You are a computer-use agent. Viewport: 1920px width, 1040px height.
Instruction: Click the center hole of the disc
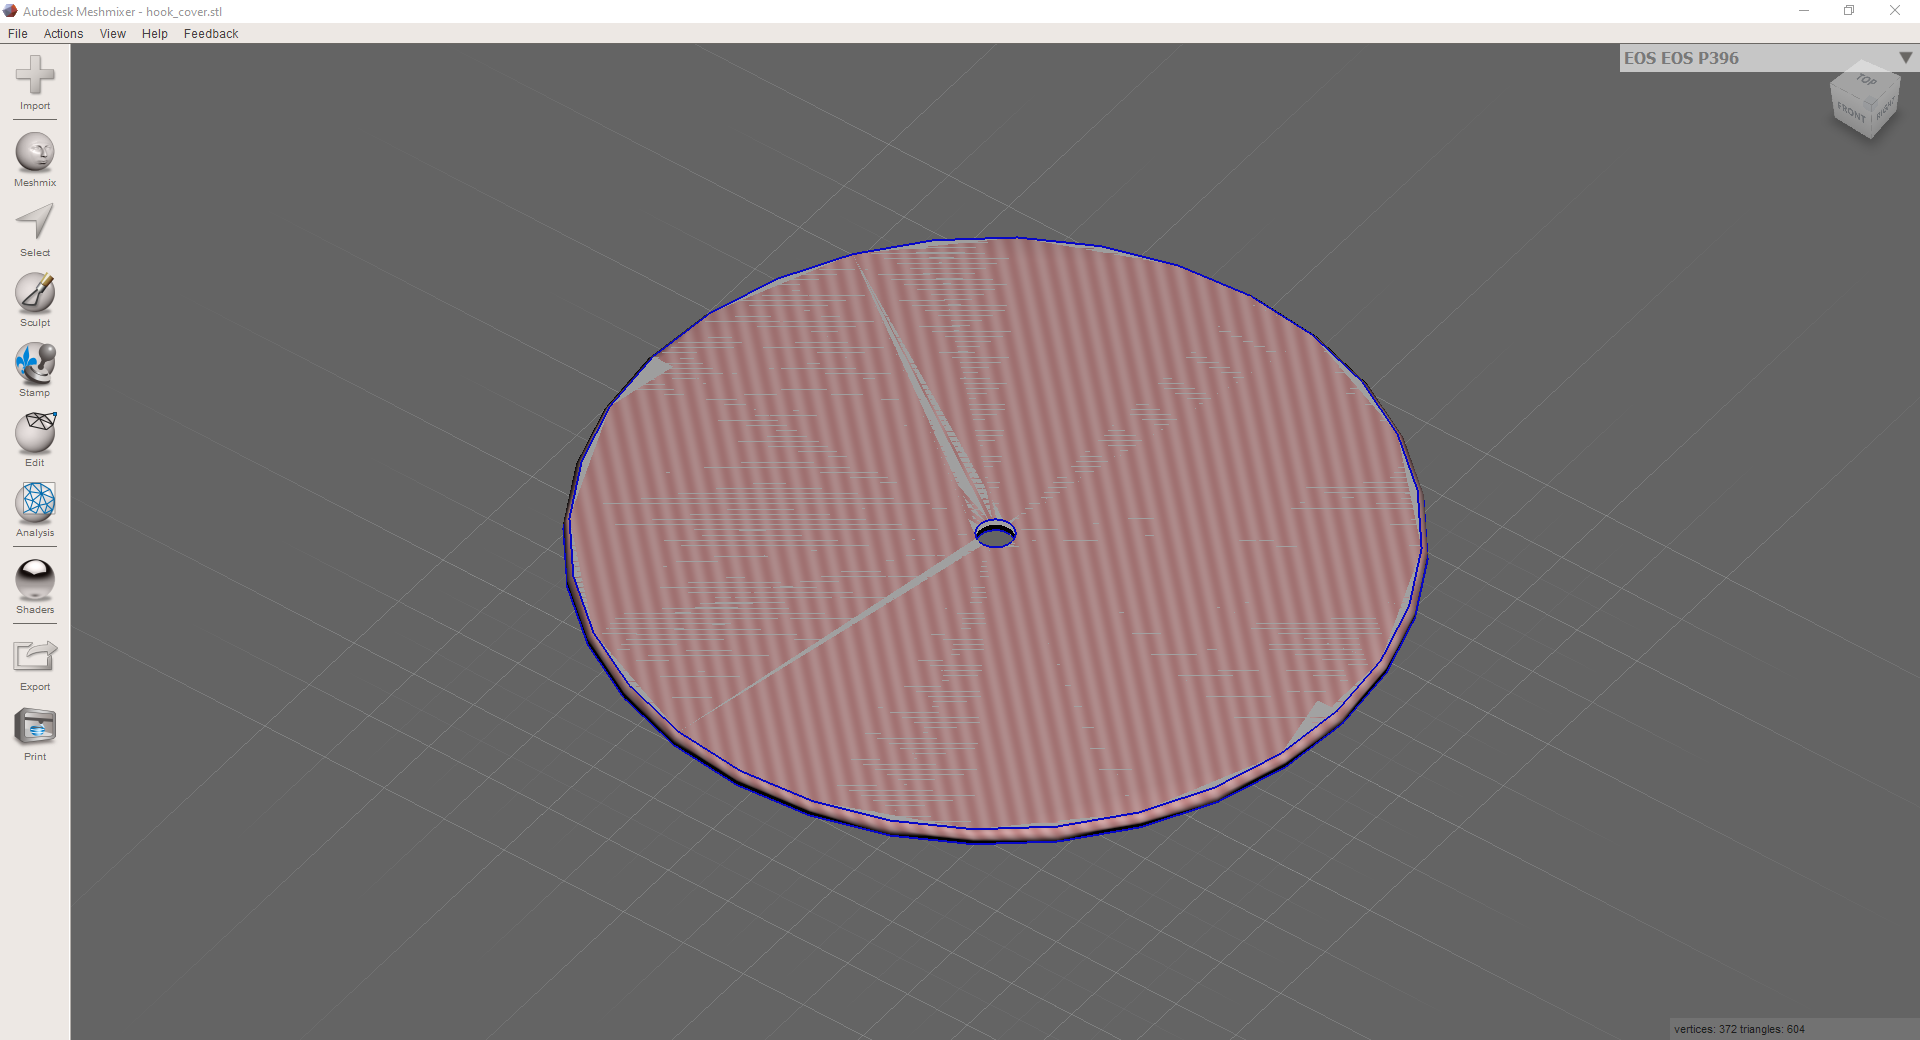click(995, 535)
